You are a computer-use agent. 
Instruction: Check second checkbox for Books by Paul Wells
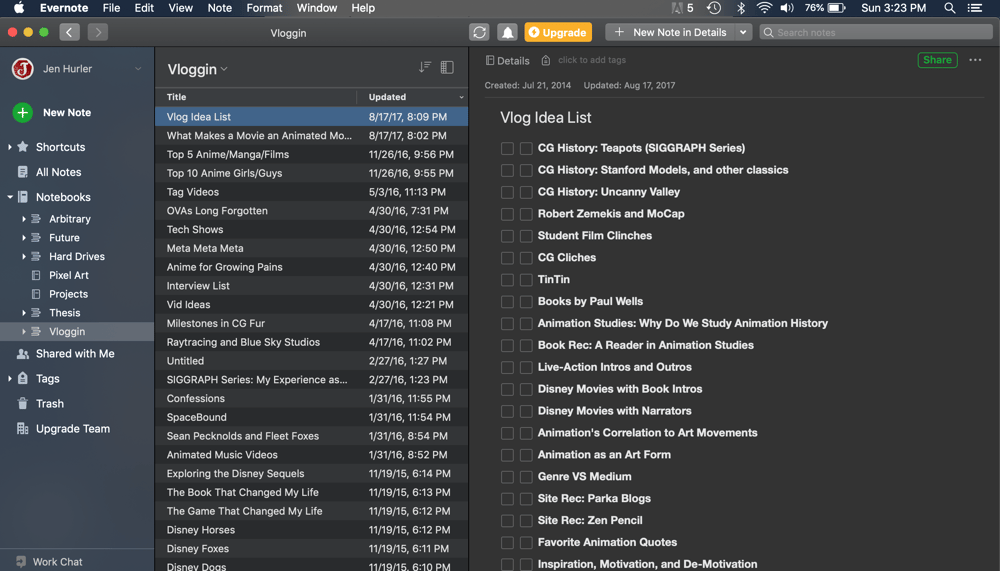(526, 302)
